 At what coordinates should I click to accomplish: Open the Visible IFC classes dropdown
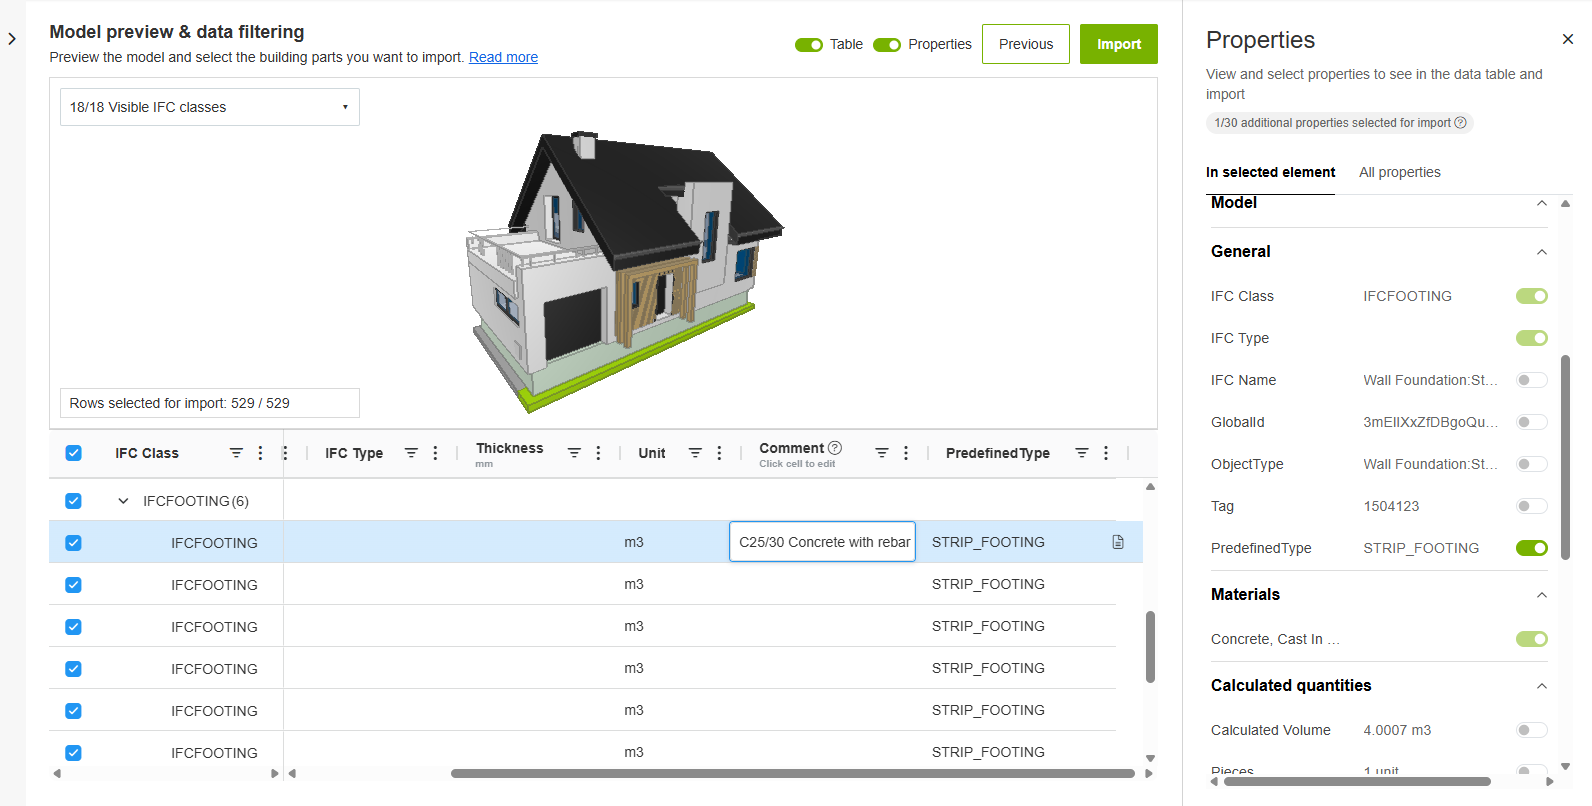(210, 107)
